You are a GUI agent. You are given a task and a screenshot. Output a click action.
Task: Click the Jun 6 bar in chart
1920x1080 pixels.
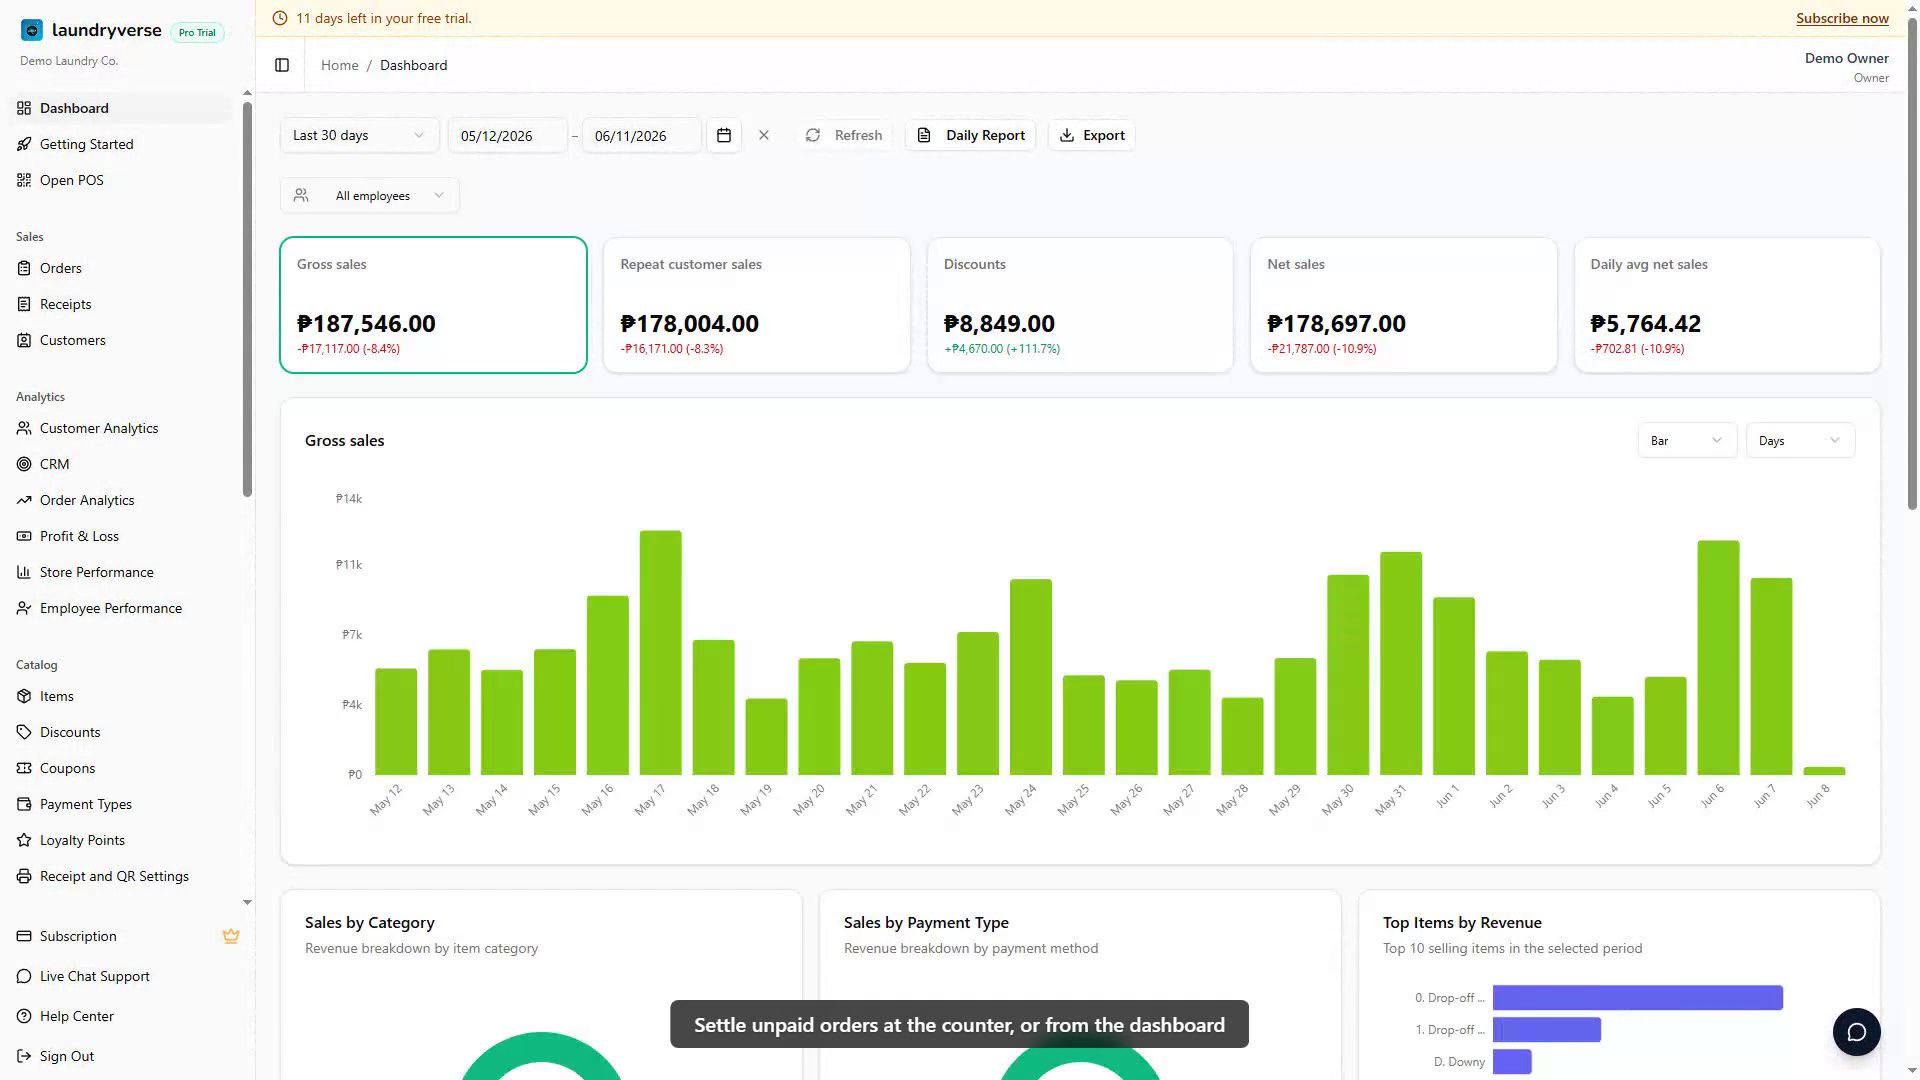pos(1718,657)
